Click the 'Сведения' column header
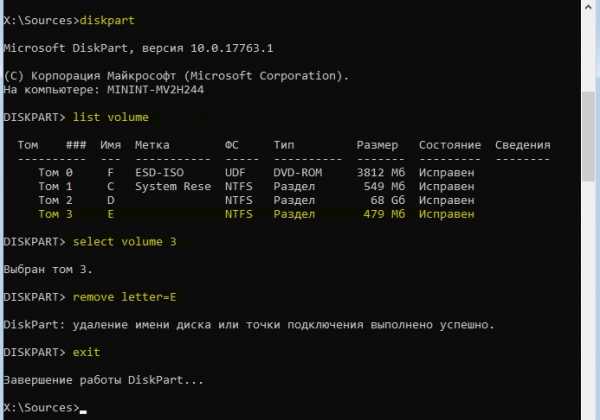 (x=523, y=145)
